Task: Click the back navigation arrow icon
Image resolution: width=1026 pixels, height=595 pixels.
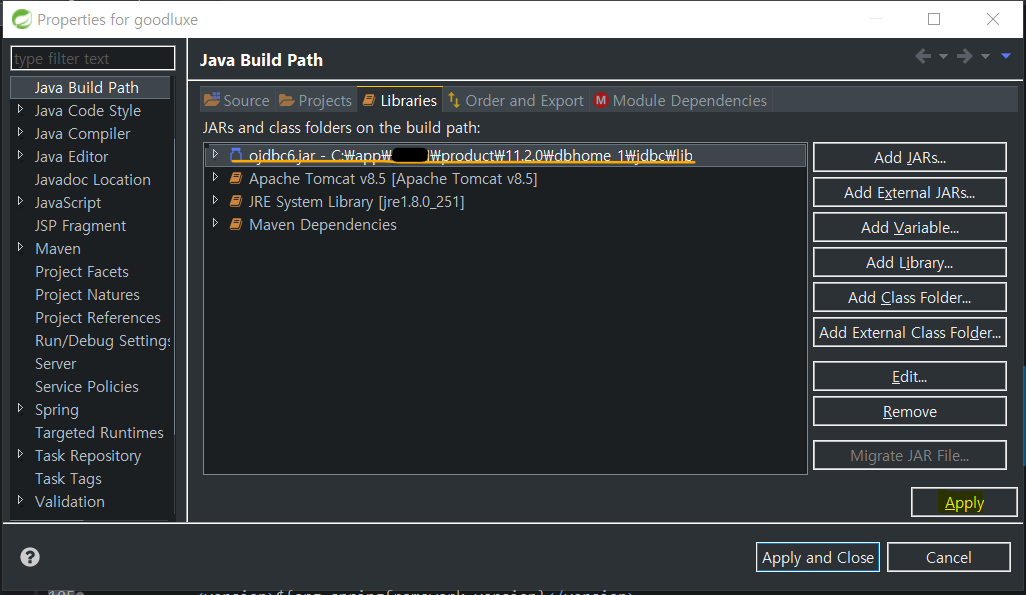Action: [923, 56]
